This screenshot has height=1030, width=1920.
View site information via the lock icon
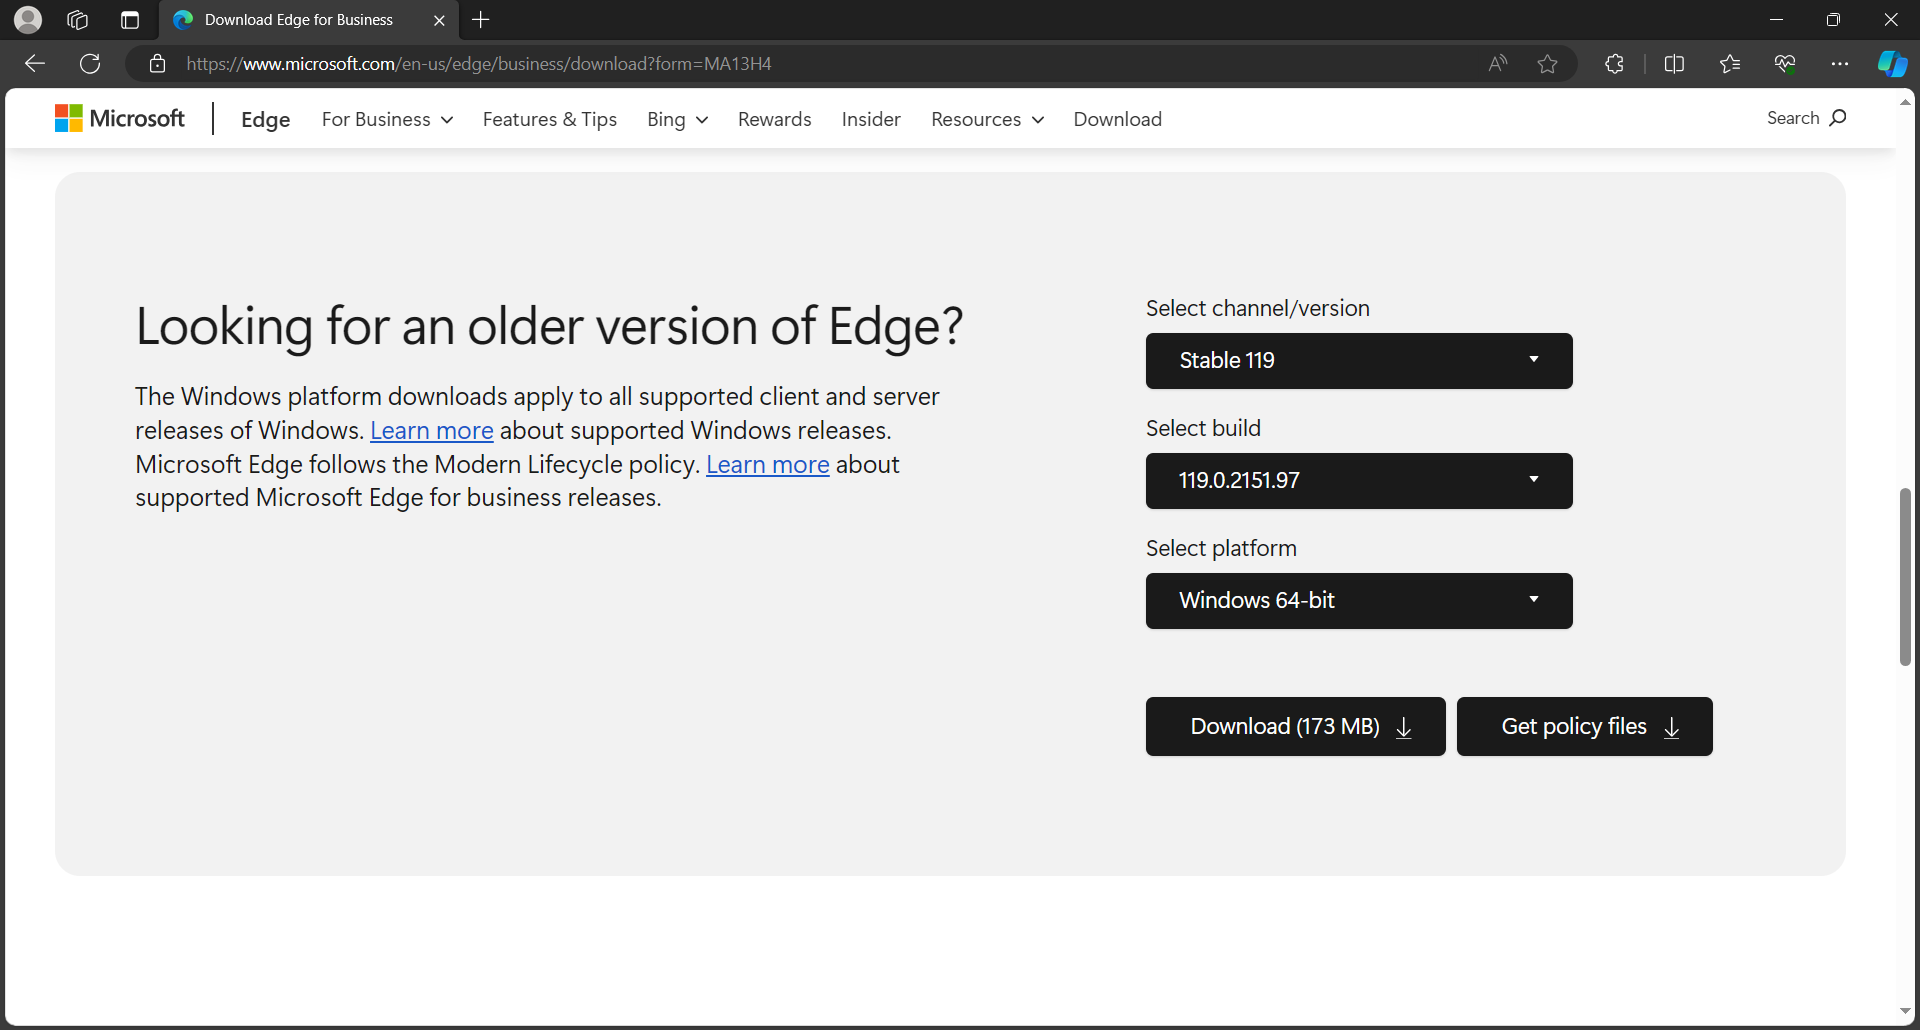(x=157, y=63)
